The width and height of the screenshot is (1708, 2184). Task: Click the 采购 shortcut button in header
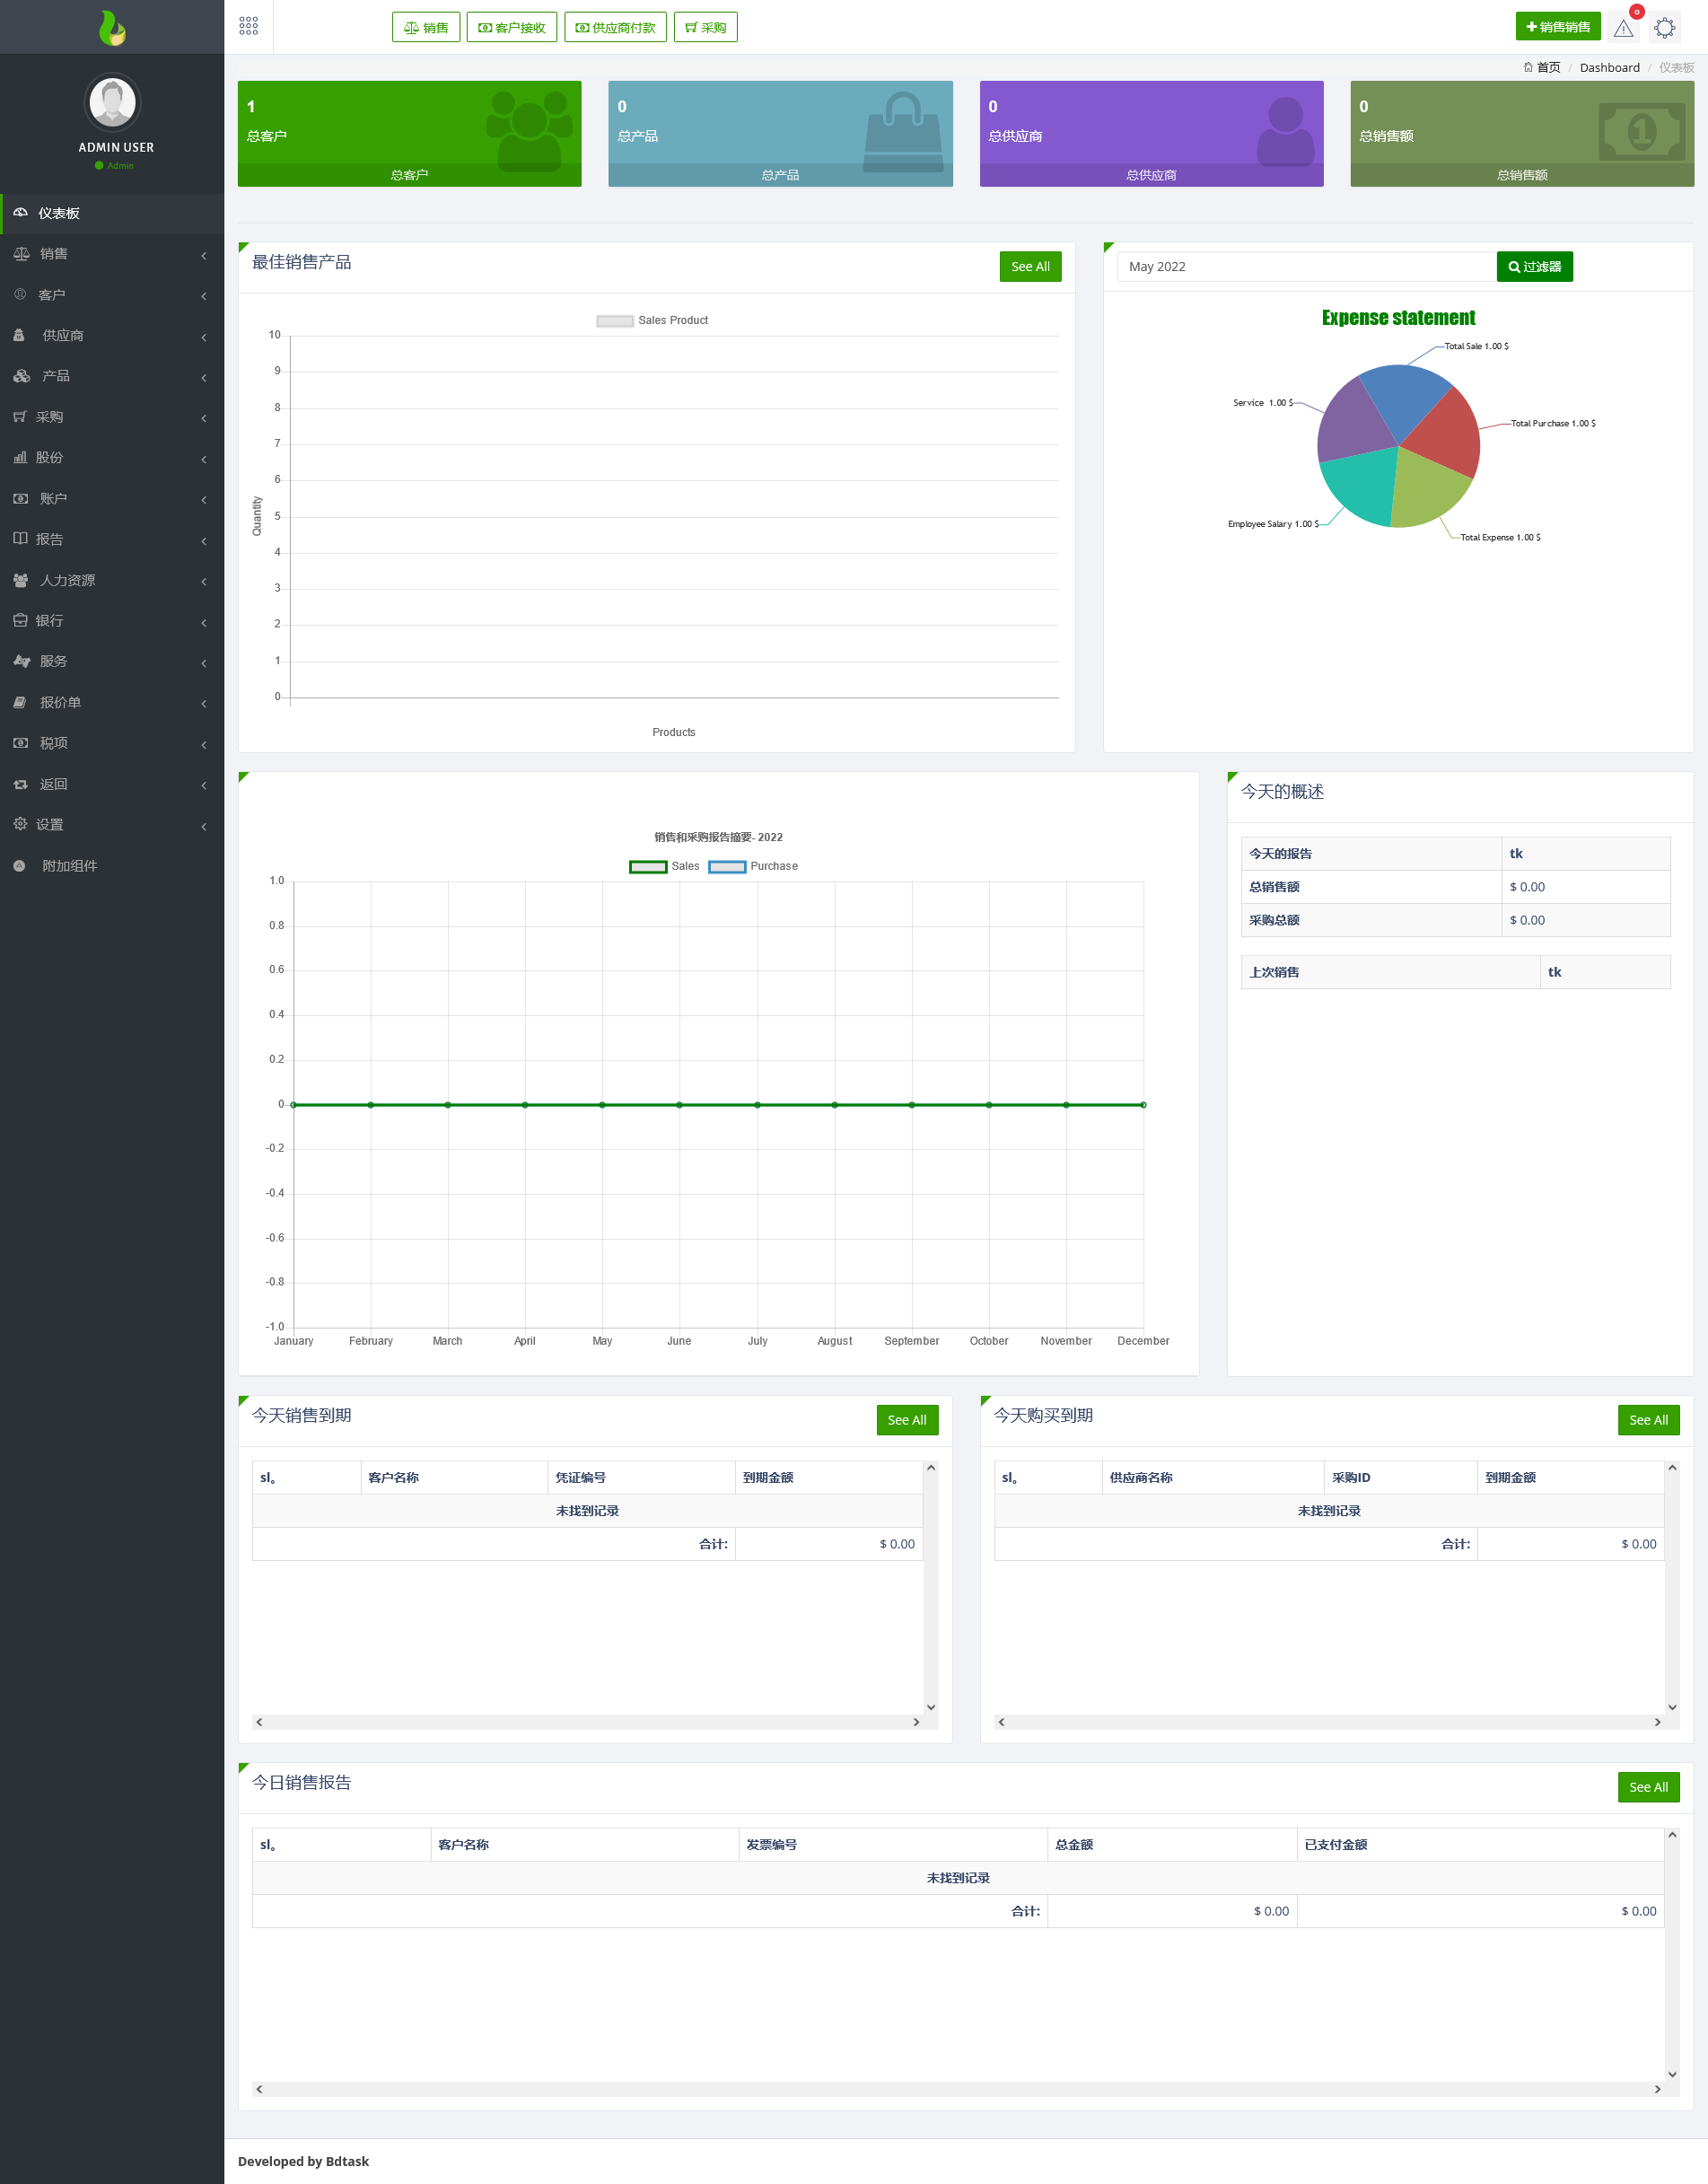[706, 27]
